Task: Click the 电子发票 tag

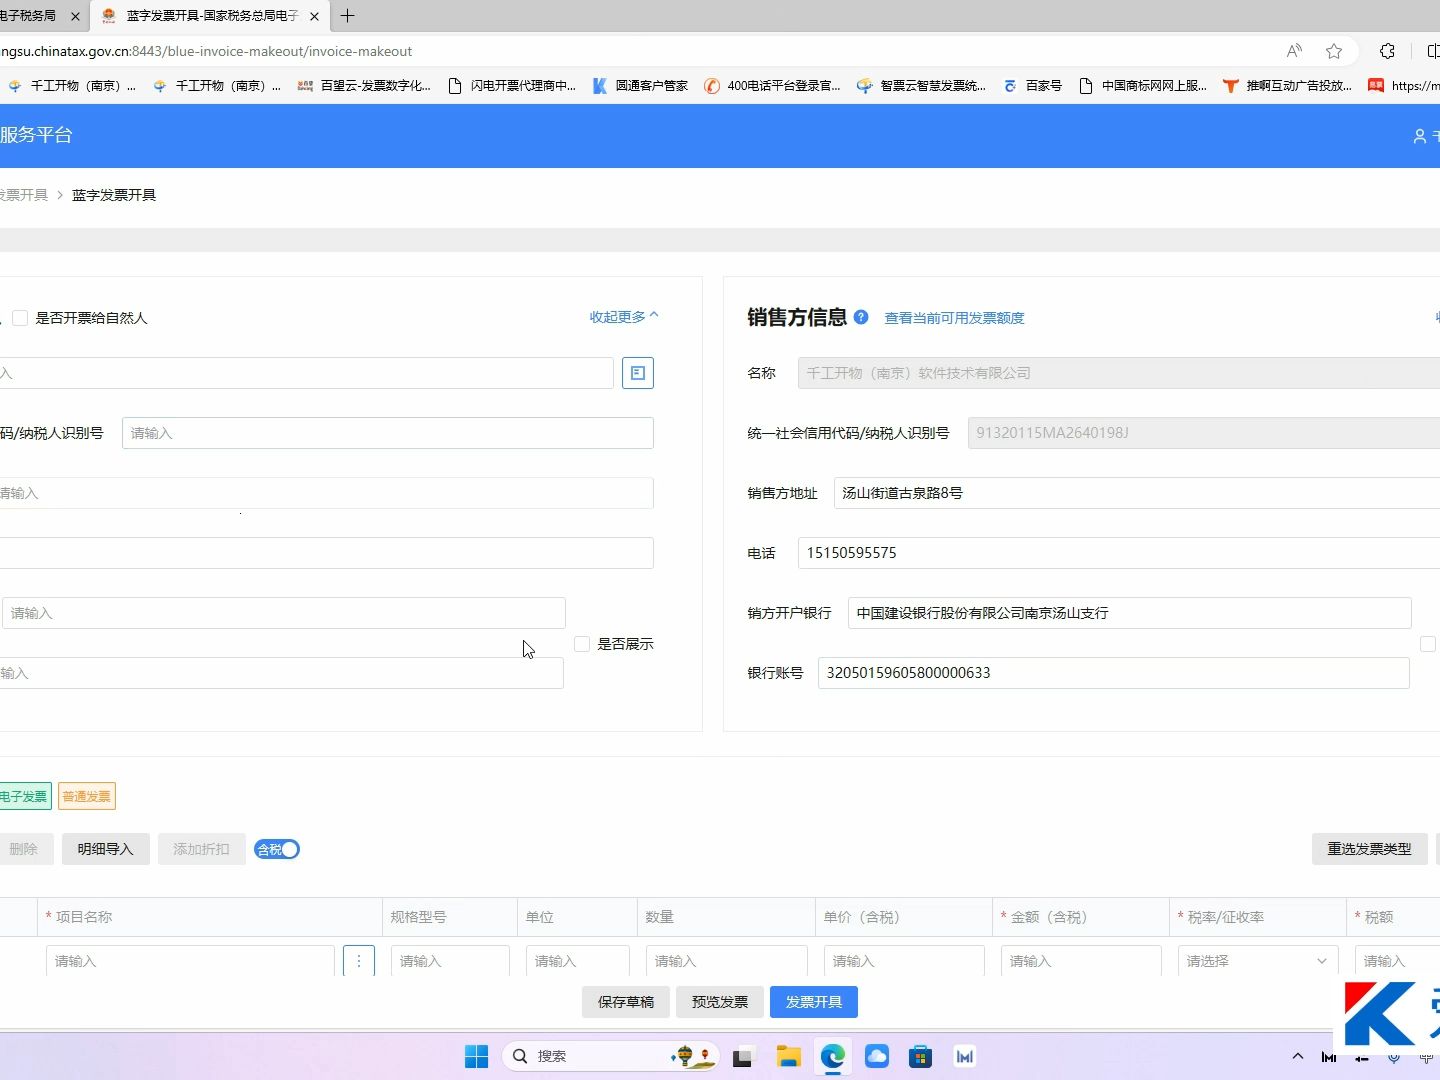Action: point(24,796)
